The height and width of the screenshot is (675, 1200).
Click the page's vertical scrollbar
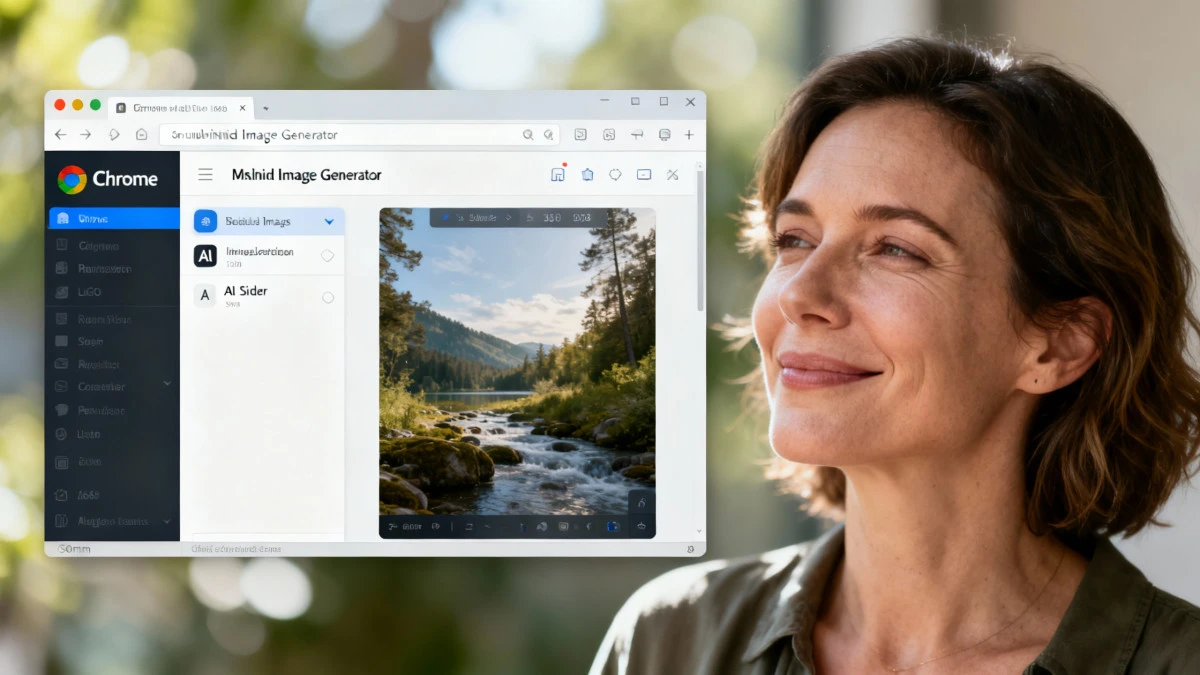tap(699, 240)
